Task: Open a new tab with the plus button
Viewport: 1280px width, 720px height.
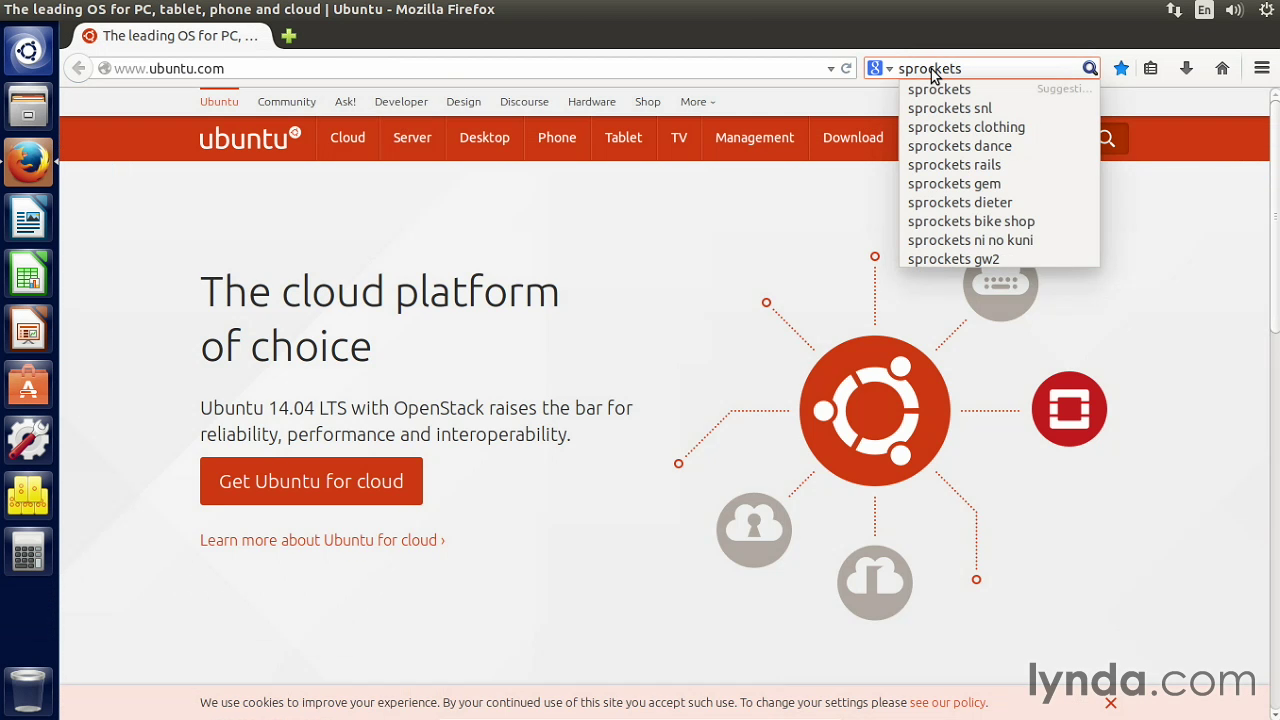Action: 289,36
